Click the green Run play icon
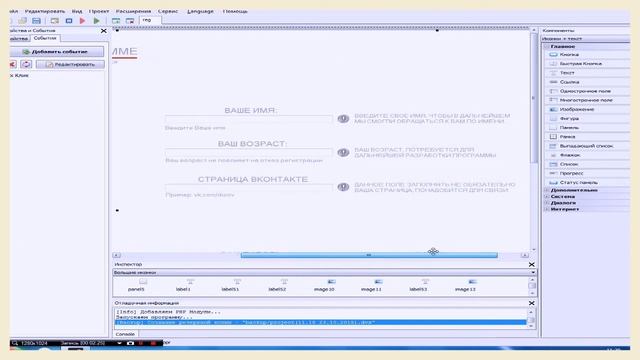Viewport: 640px width, 360px height. 96,21
